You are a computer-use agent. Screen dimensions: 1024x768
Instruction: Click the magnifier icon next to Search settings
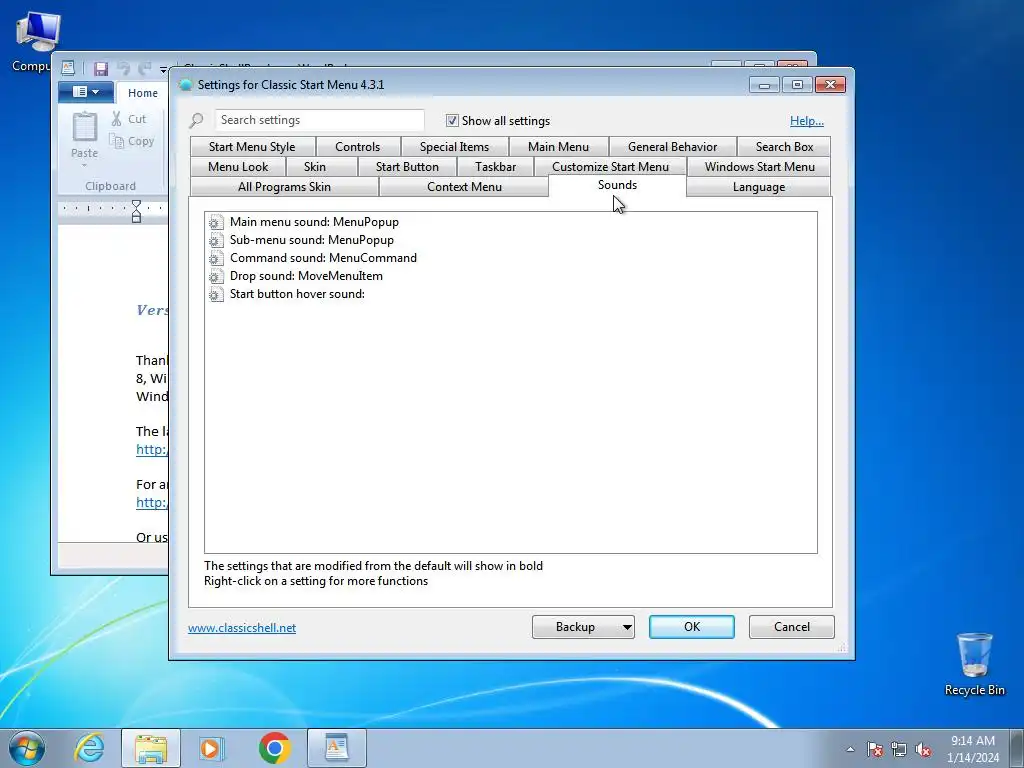197,120
